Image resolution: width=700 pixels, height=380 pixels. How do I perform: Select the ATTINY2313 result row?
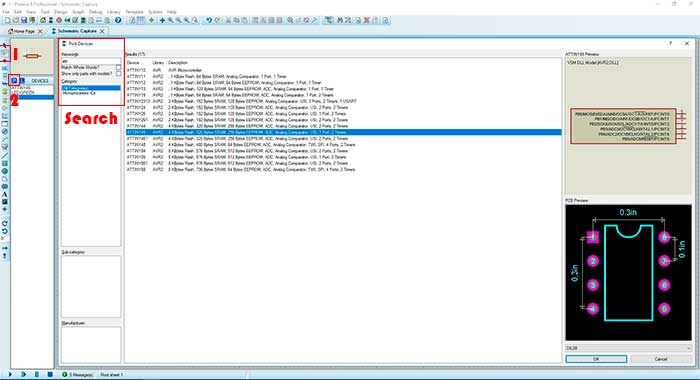[343, 101]
